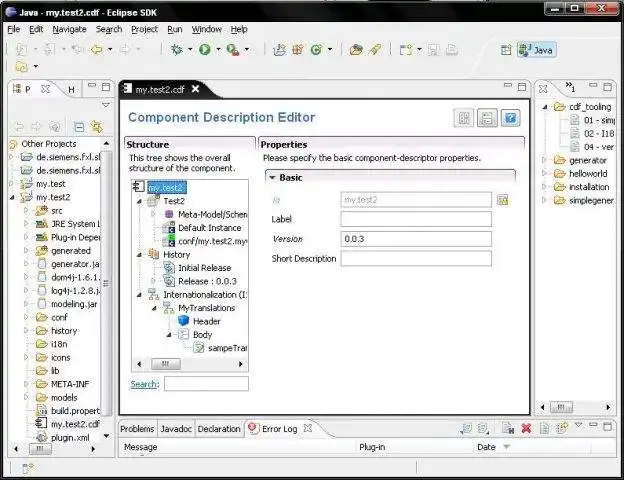This screenshot has height=480, width=624.
Task: Open the Java perspective button
Action: tap(537, 50)
